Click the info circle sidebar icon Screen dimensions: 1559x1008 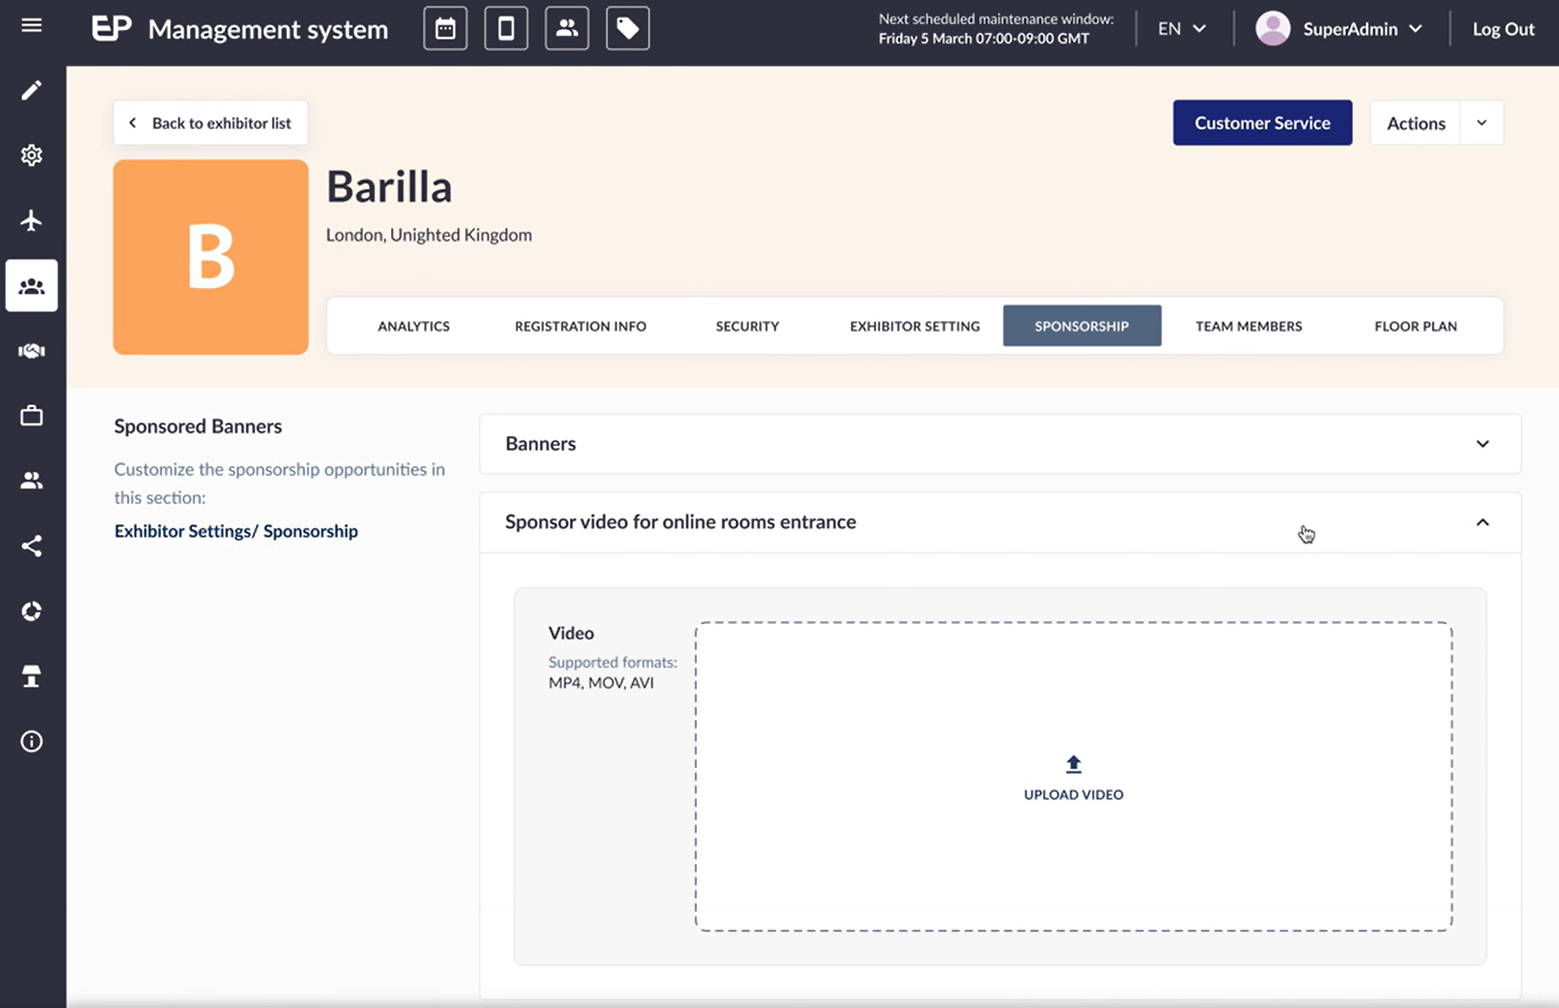[x=32, y=741]
